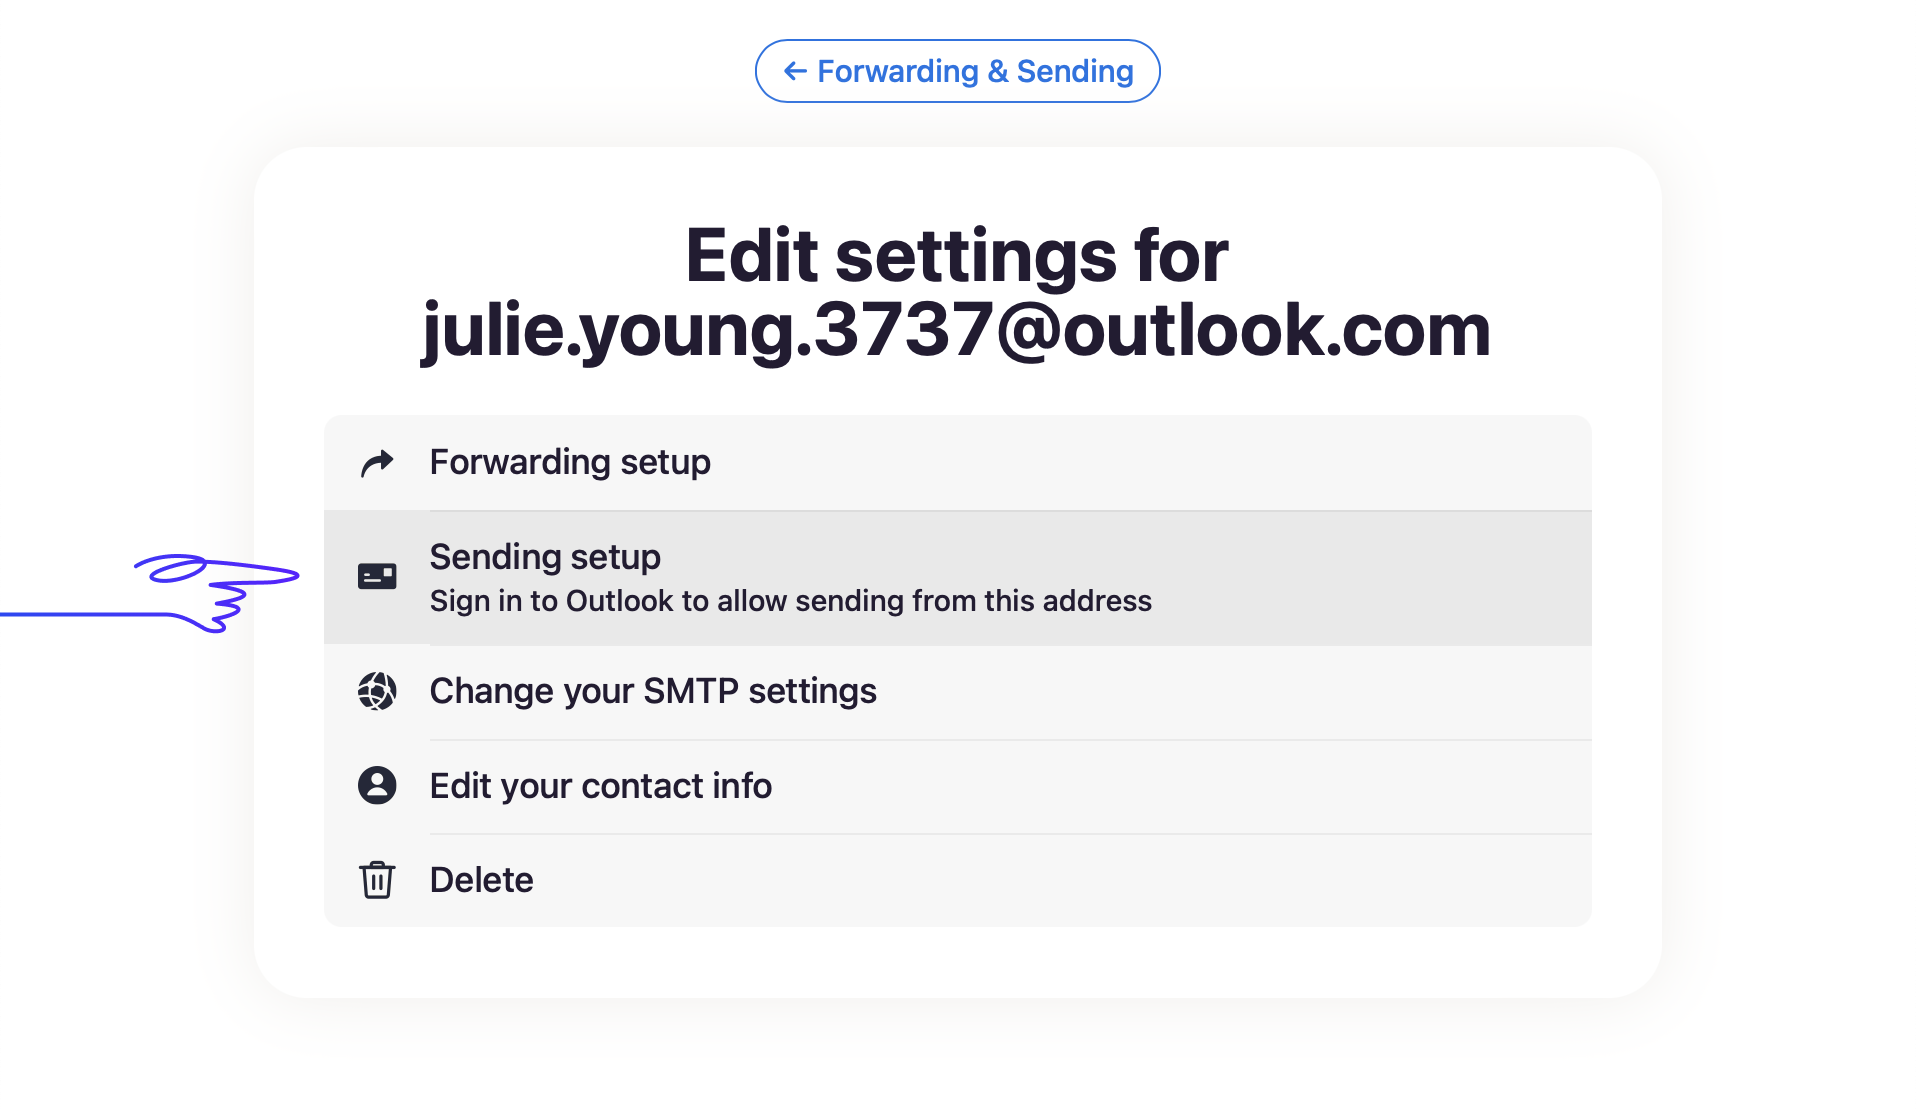Click empty space in Delete row
This screenshot has height=1110, width=1916.
pos(1060,880)
